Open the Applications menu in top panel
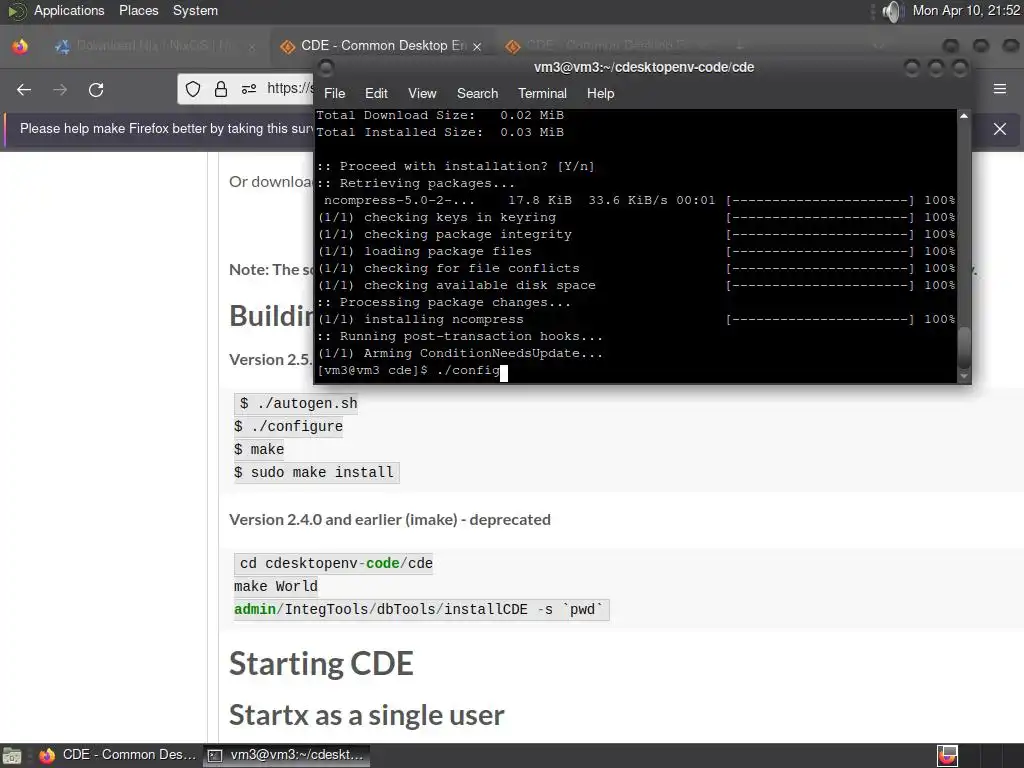1024x768 pixels. pos(69,10)
